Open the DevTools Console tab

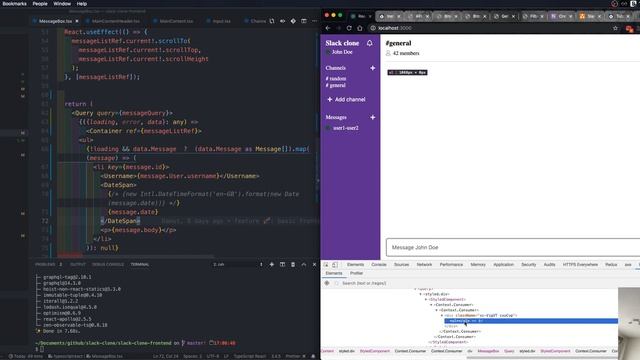tap(379, 264)
